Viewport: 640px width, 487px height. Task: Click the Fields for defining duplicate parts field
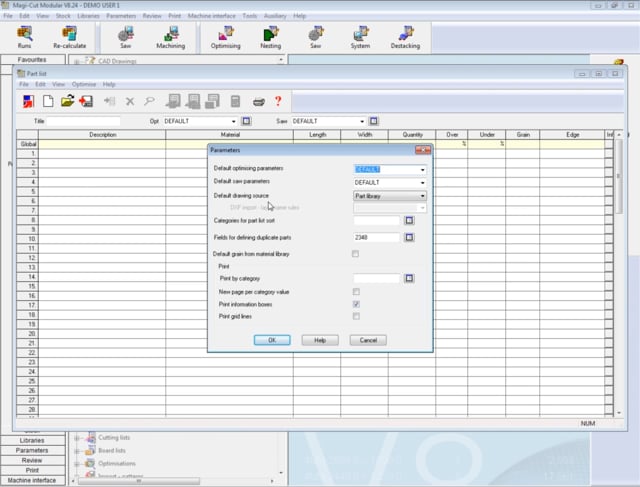point(376,237)
